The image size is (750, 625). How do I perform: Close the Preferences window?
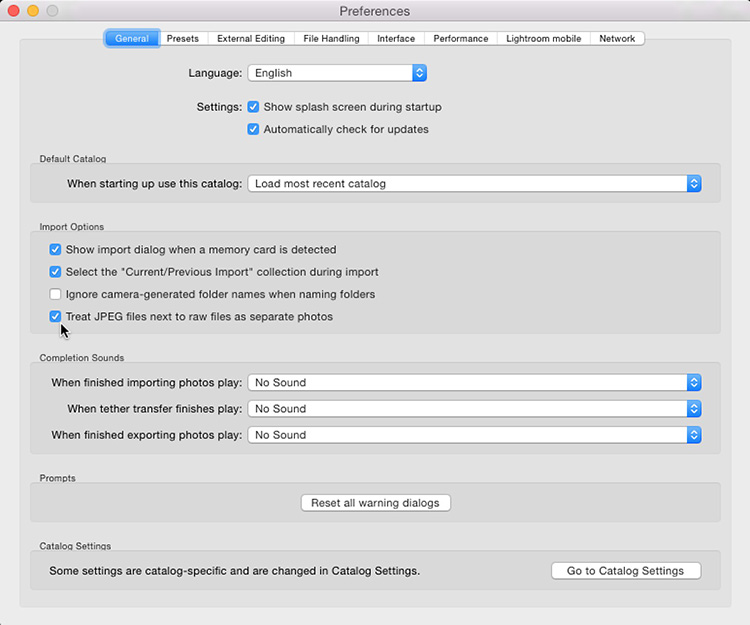pyautogui.click(x=13, y=11)
